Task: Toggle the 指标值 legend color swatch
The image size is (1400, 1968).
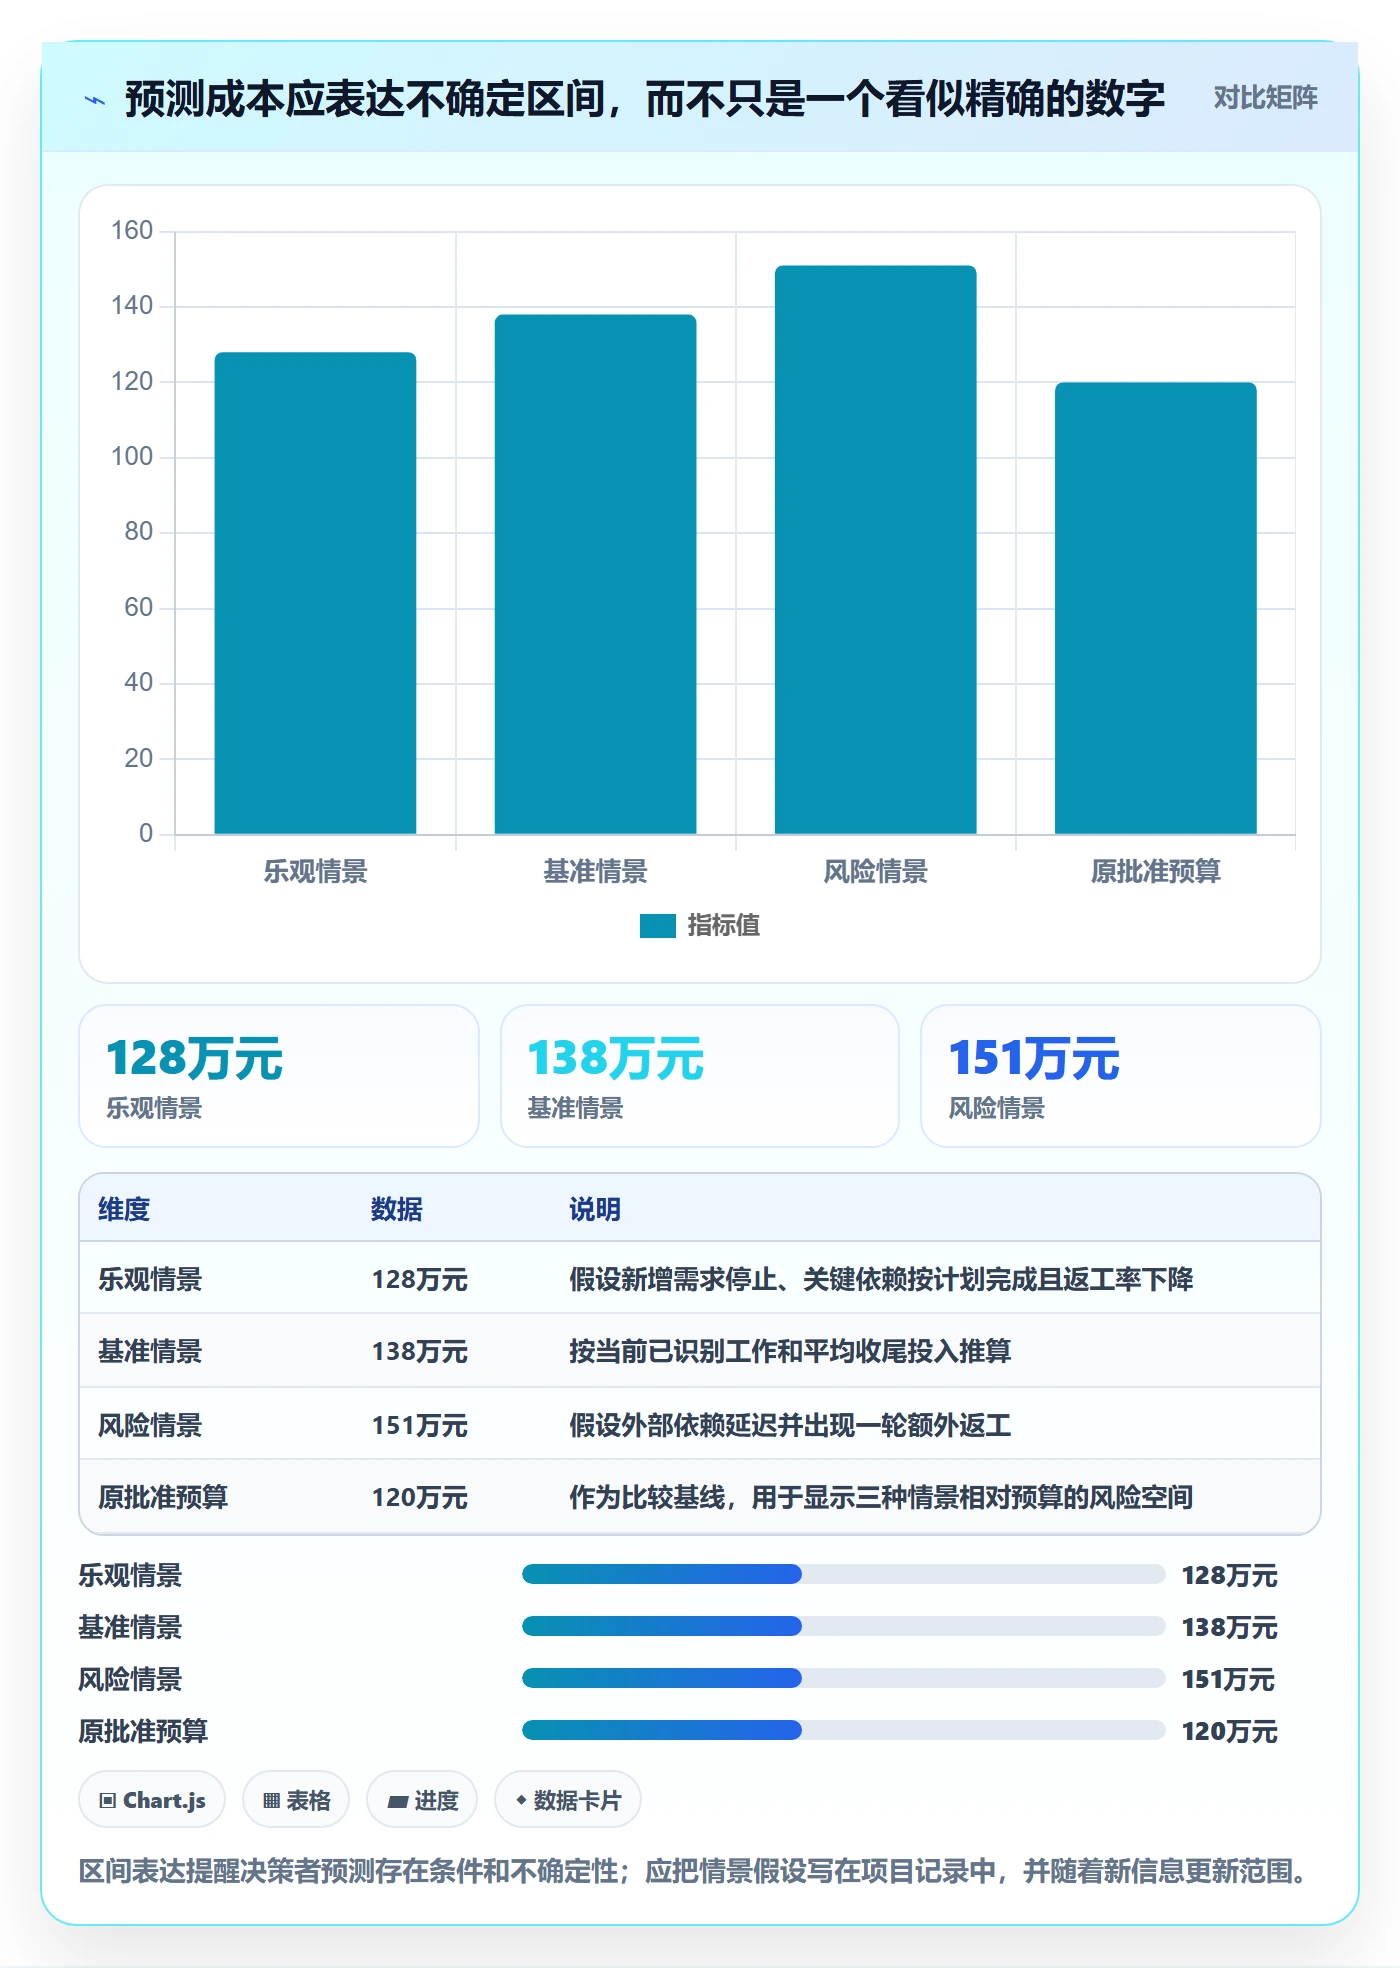Action: pos(657,926)
